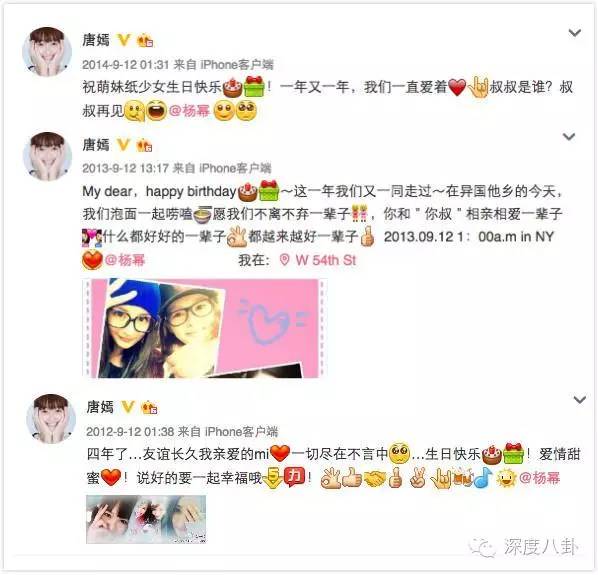View the 2012 post's photo collage thumbnail

[146, 519]
